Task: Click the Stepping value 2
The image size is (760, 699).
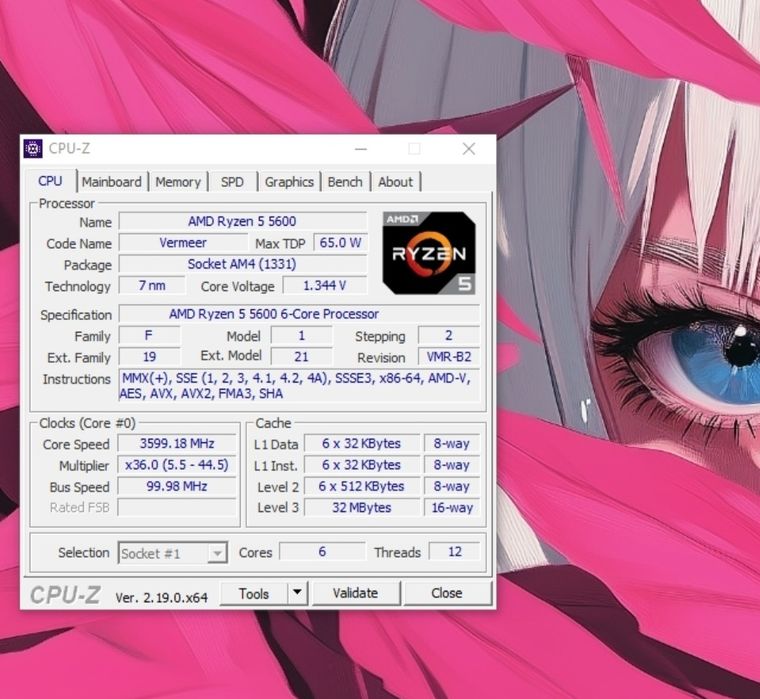Action: (x=449, y=335)
